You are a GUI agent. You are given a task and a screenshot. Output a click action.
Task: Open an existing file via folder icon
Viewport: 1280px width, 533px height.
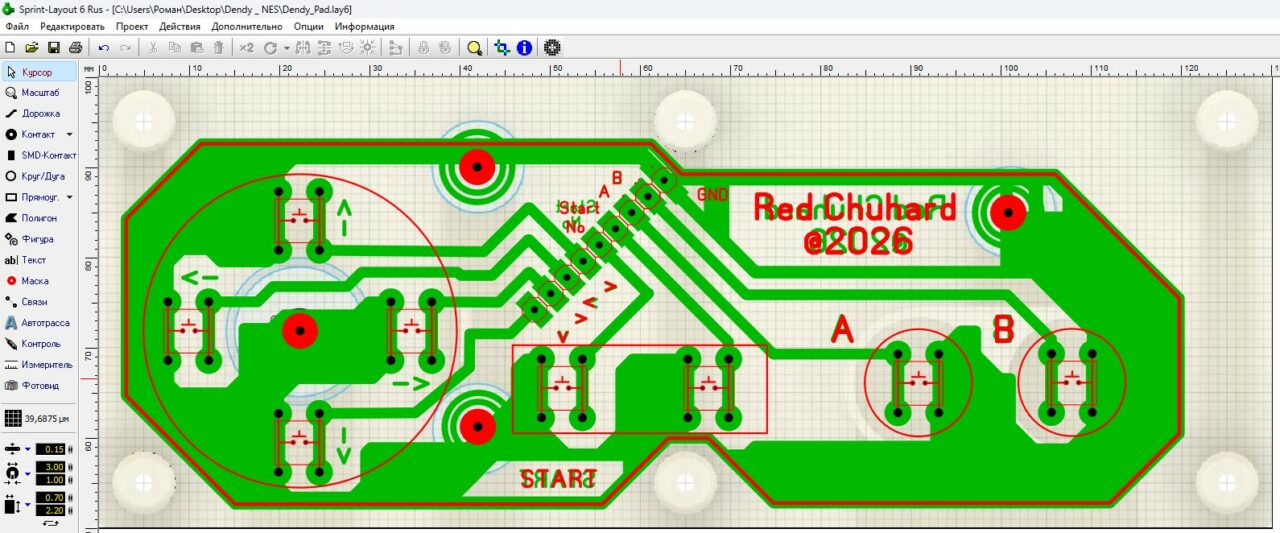[31, 47]
